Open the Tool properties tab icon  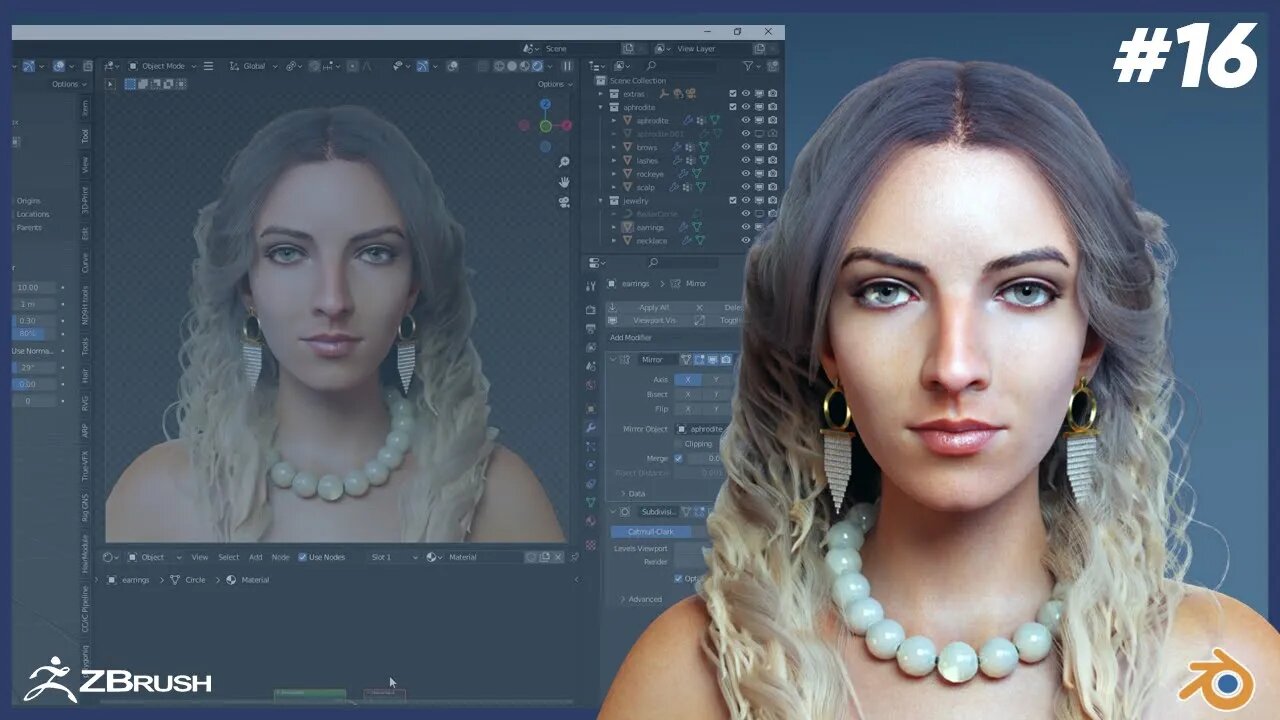[591, 286]
